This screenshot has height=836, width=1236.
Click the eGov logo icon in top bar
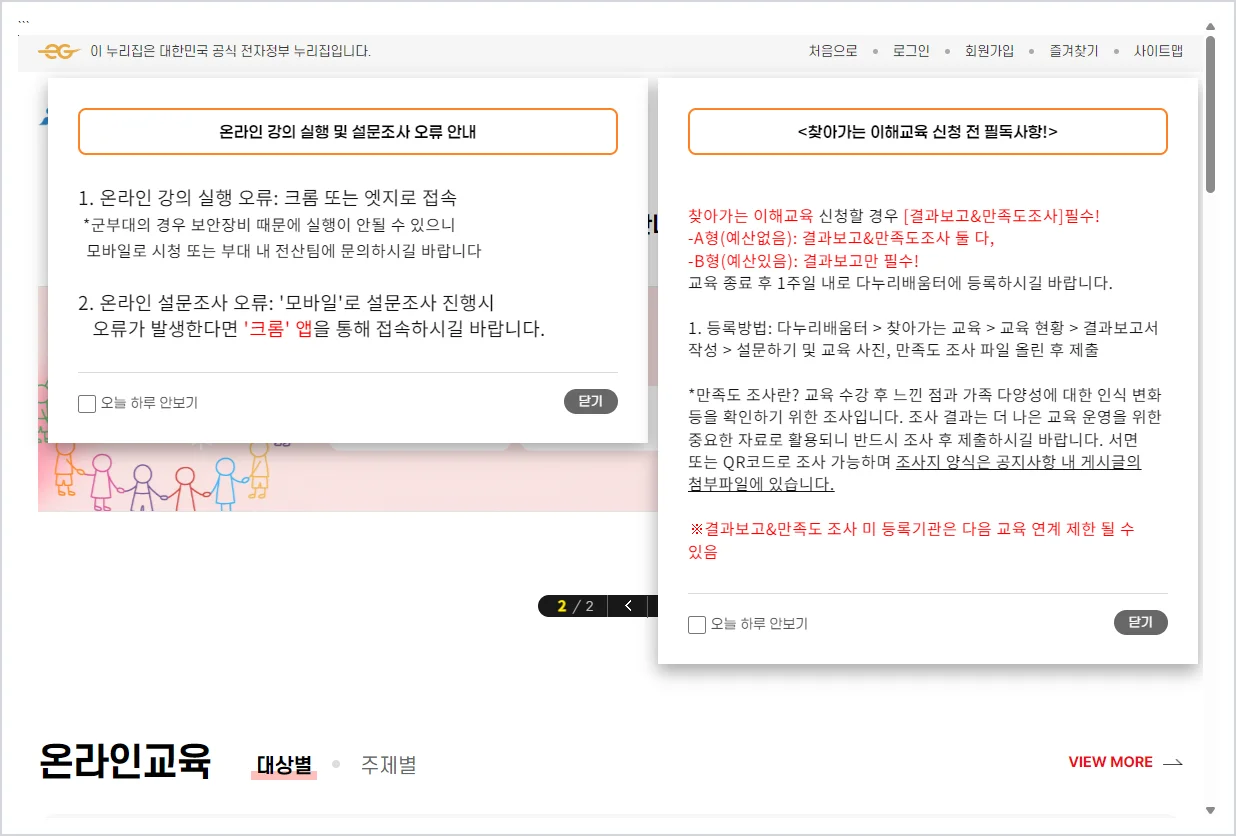(x=58, y=51)
